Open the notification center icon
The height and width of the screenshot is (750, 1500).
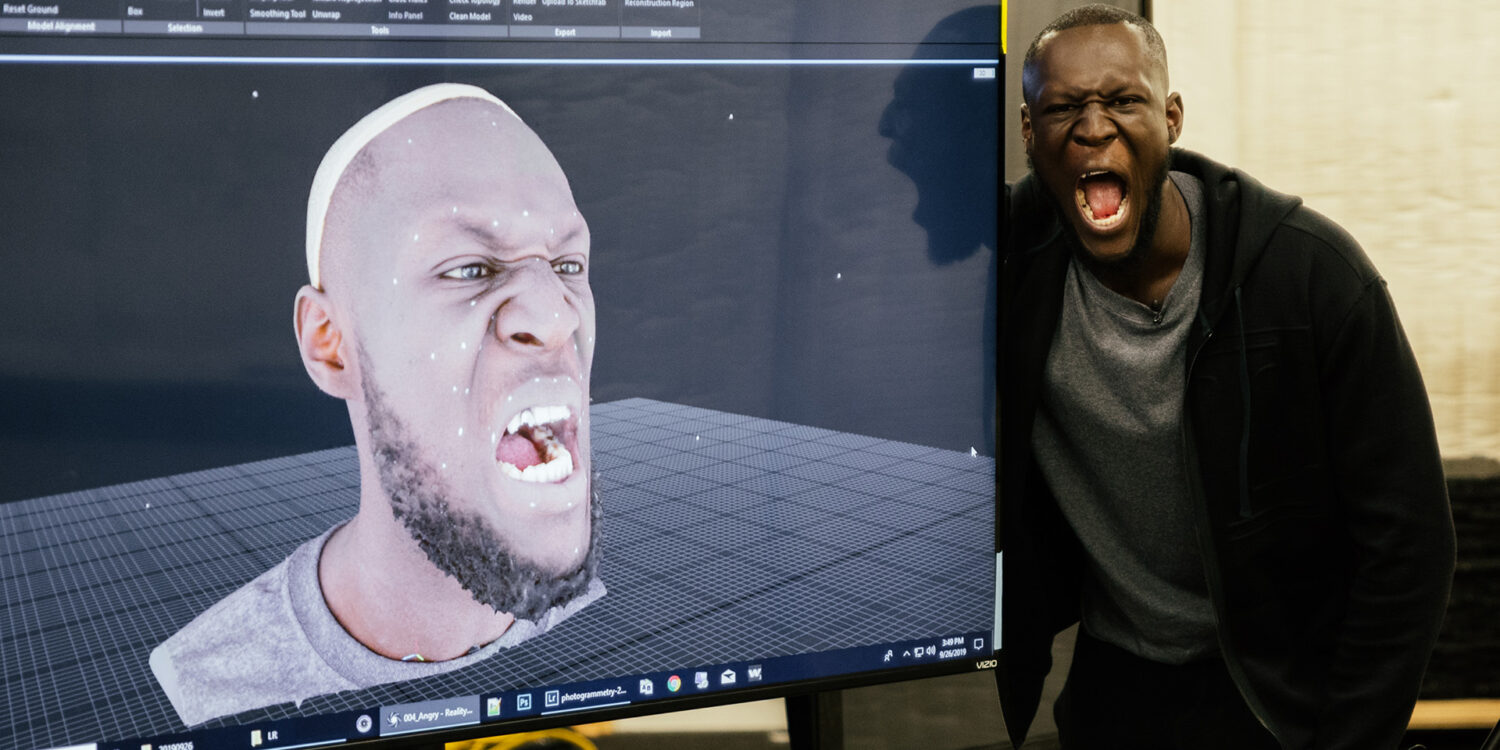tap(978, 643)
